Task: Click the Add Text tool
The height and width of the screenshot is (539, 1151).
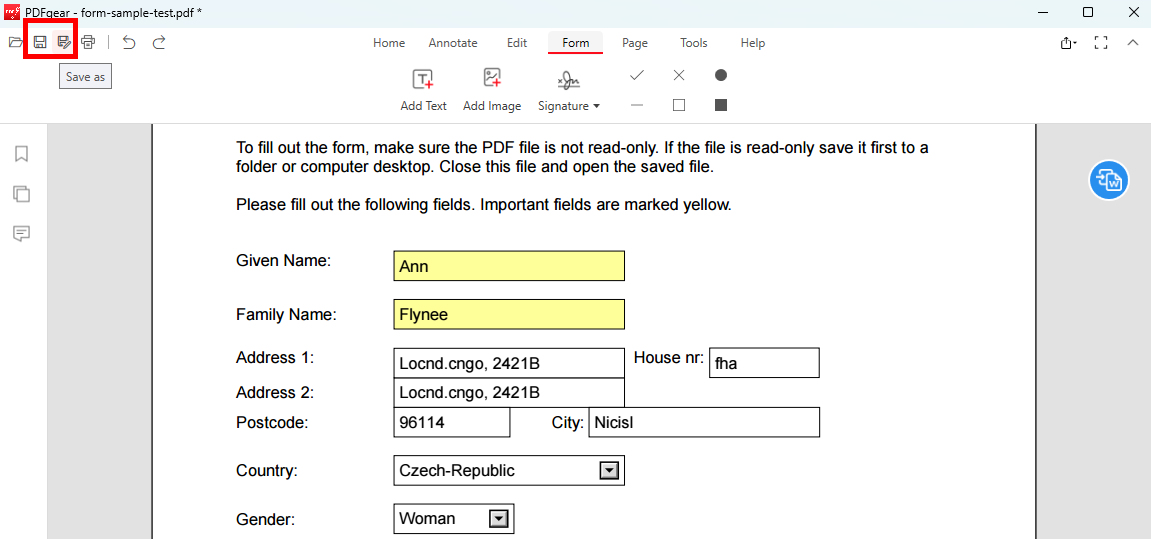Action: 424,90
